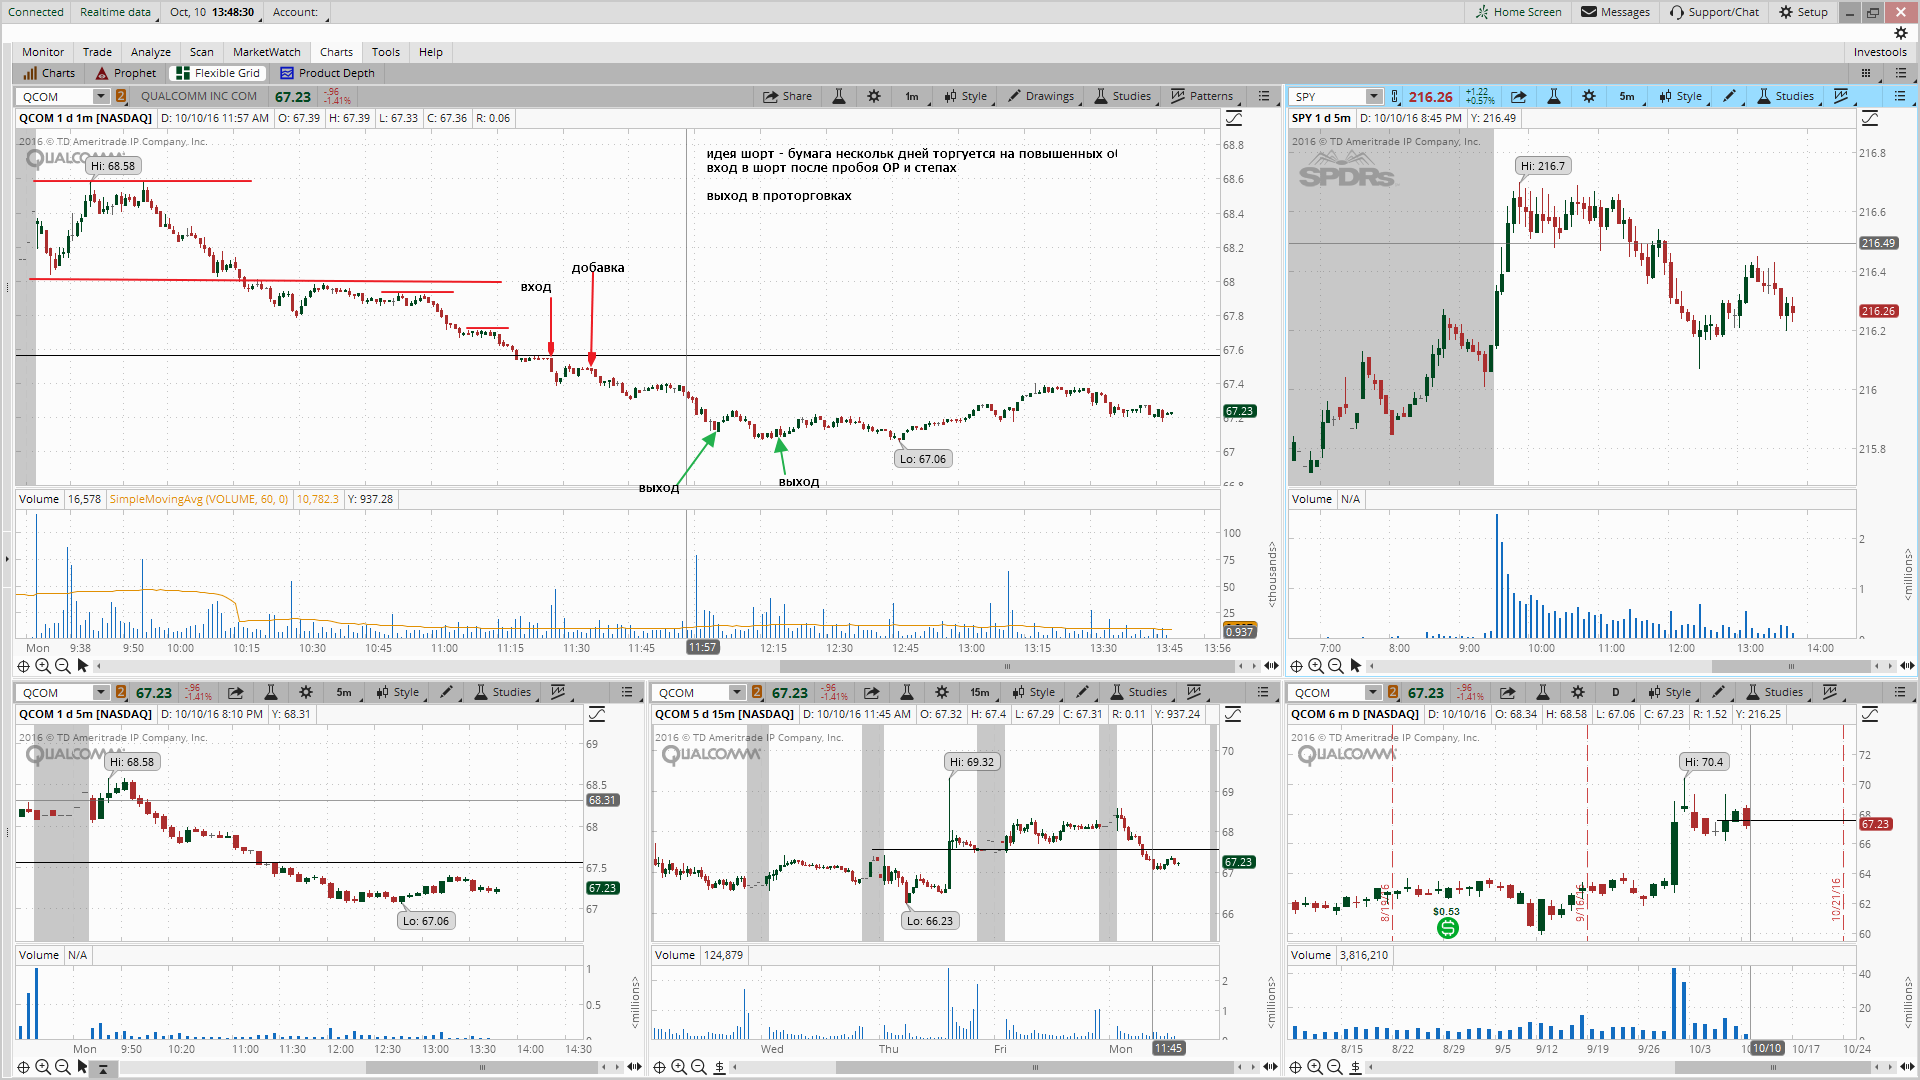Zoom out on the top QCOM 1m chart
Image resolution: width=1920 pixels, height=1080 pixels.
click(x=63, y=666)
